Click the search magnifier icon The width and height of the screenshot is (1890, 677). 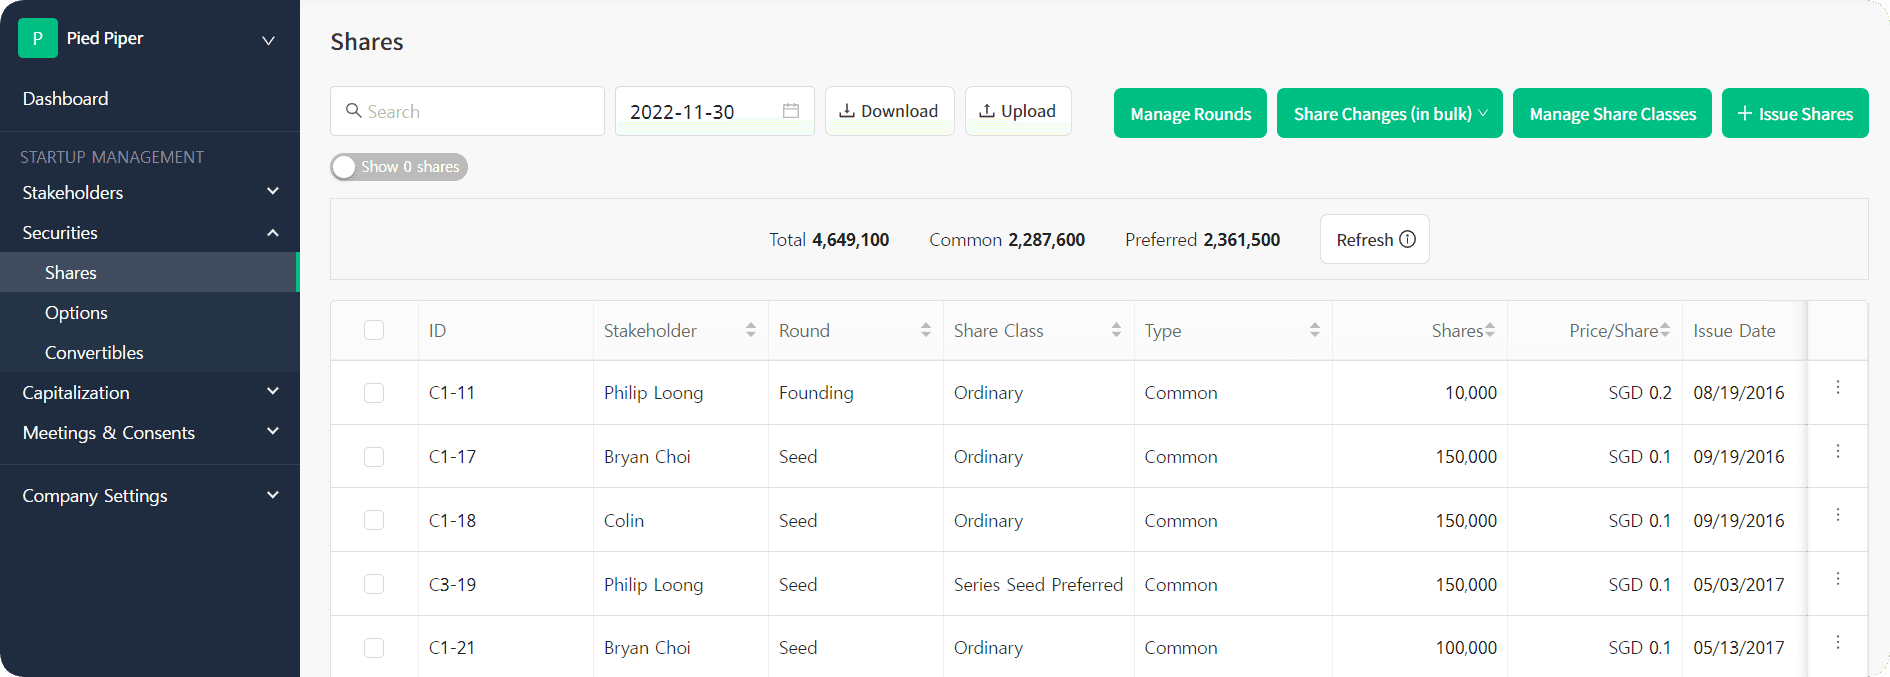click(353, 111)
